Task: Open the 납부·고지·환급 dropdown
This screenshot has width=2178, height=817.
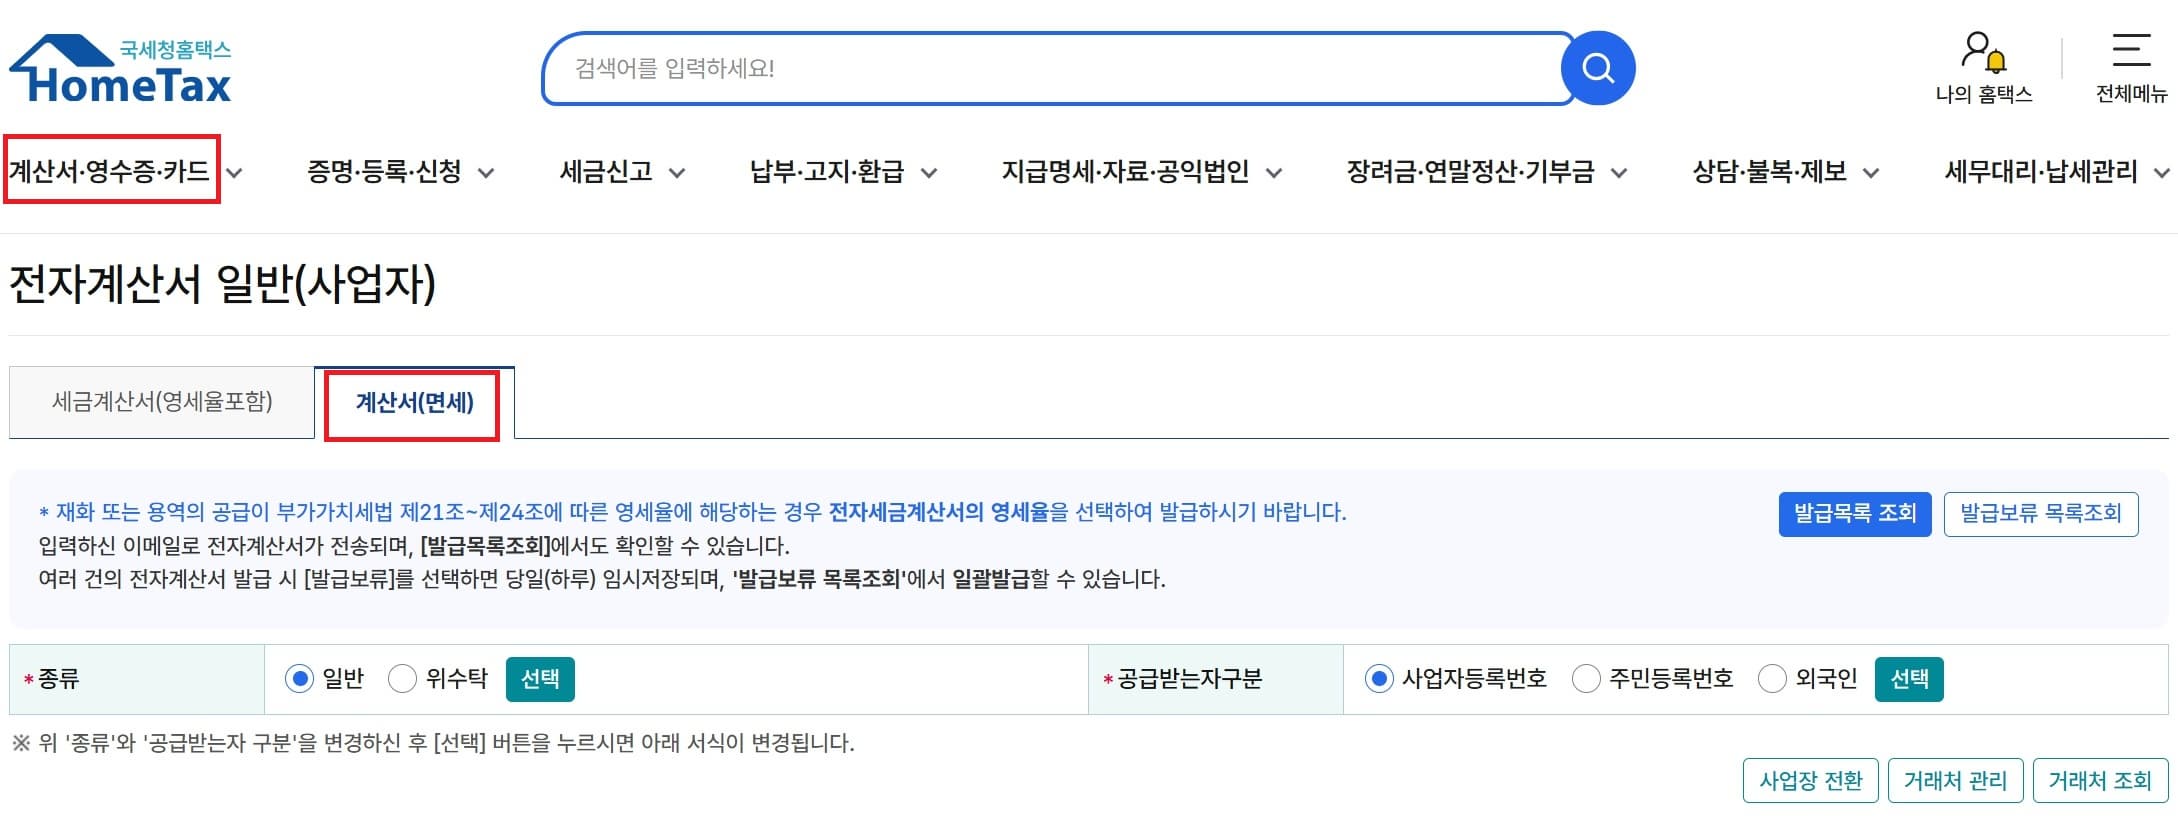Action: (828, 171)
